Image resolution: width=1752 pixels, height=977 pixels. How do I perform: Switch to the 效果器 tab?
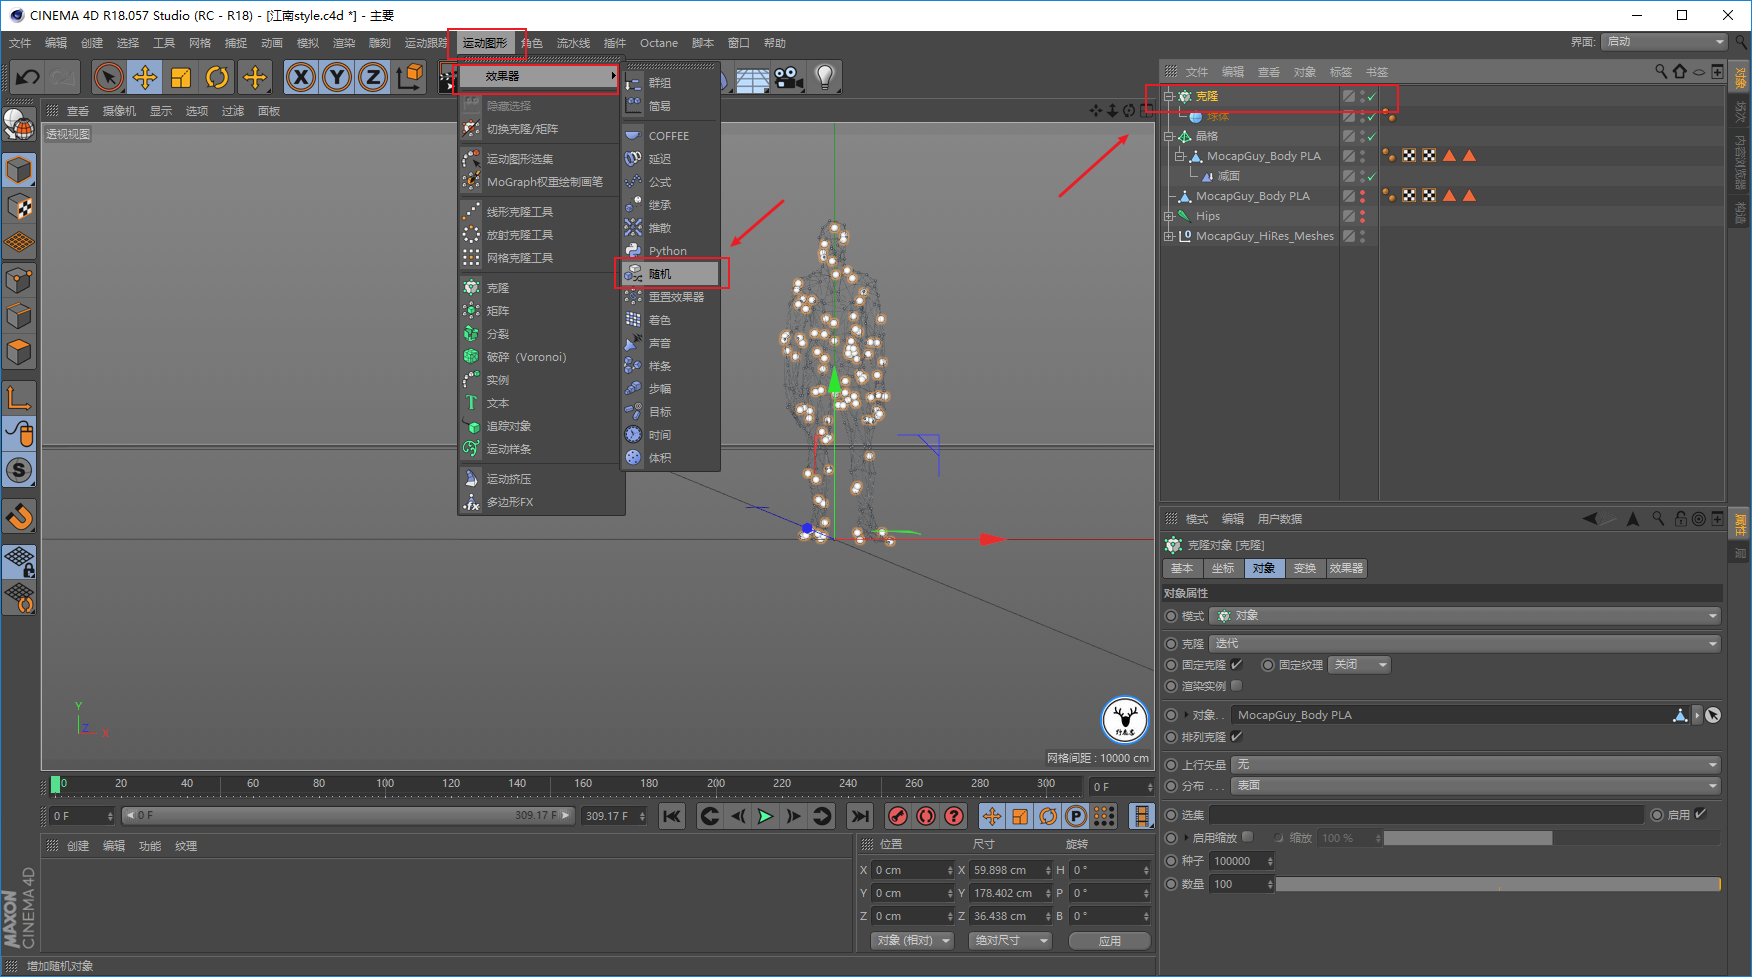(1346, 568)
